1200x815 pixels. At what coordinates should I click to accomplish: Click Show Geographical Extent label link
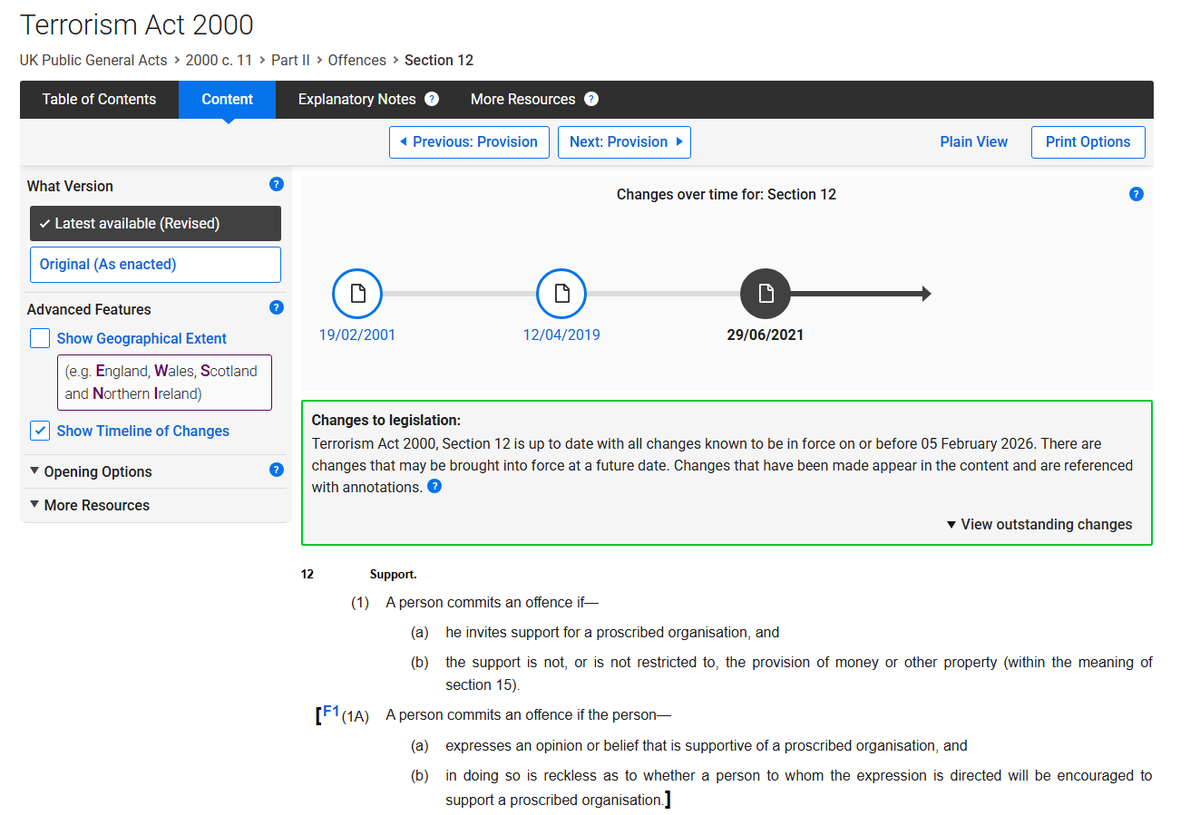point(141,338)
